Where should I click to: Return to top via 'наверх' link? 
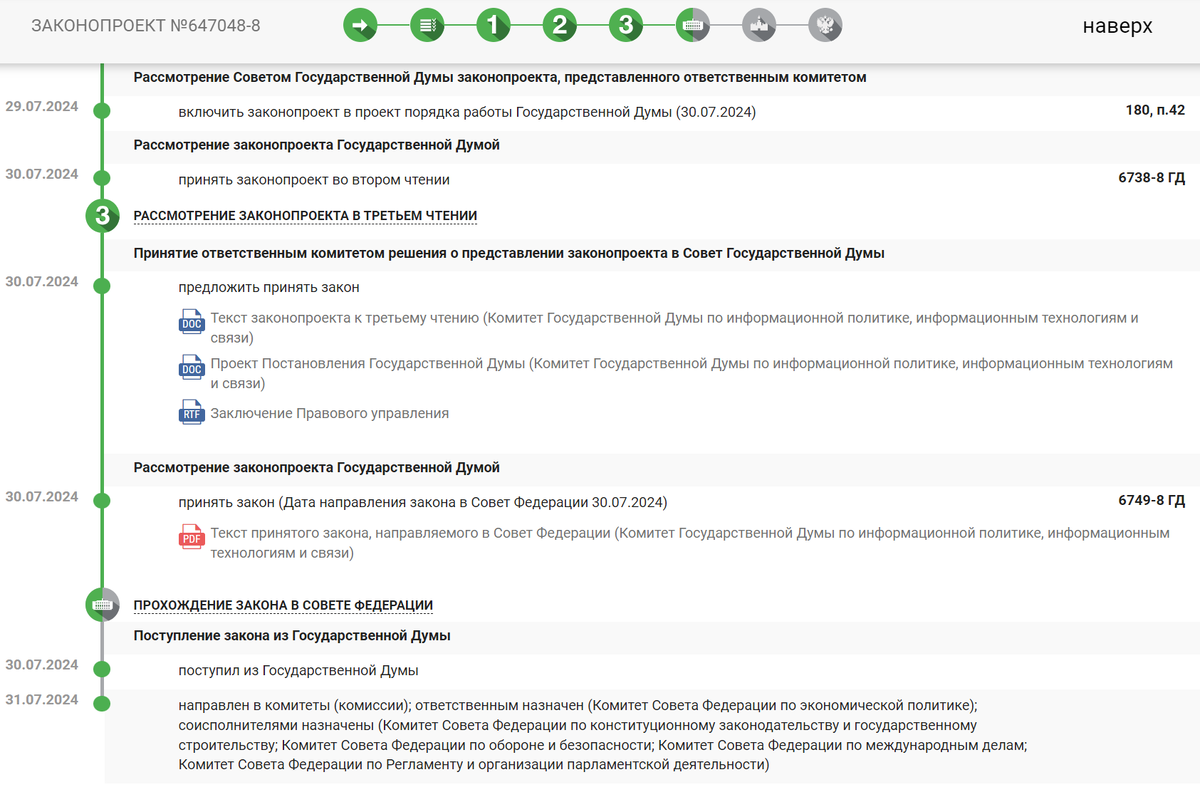click(1117, 26)
